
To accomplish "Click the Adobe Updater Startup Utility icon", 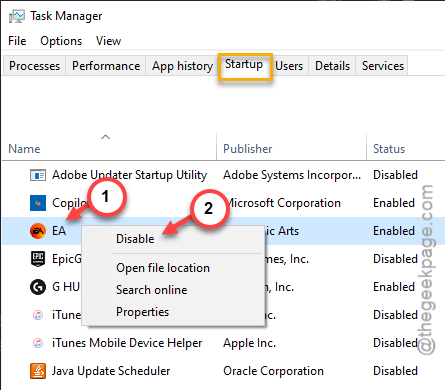I will click(38, 175).
